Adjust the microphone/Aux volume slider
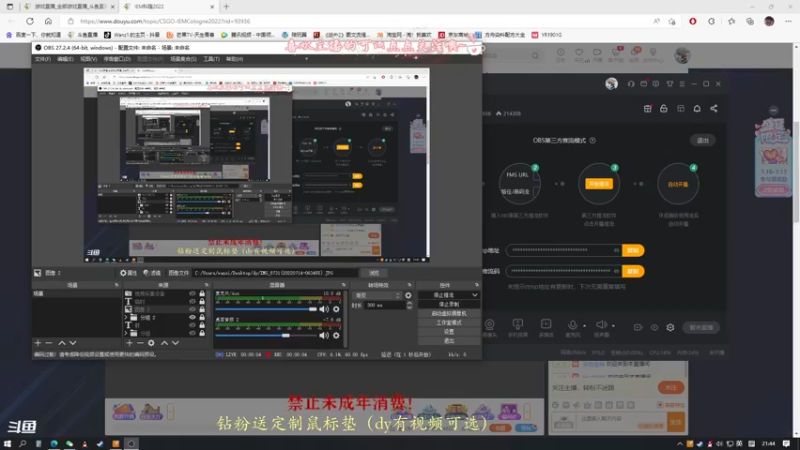This screenshot has height=450, width=800. [x=266, y=309]
